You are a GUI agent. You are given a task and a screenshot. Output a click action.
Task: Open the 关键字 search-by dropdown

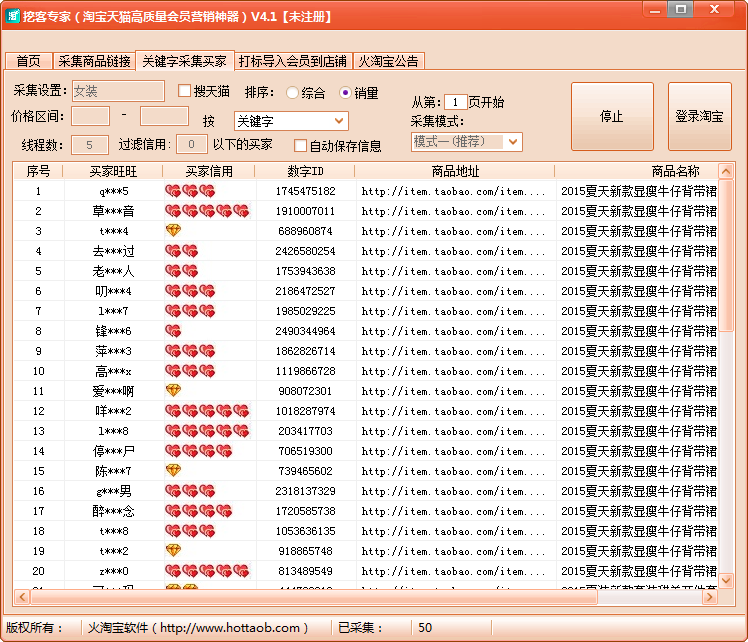291,121
